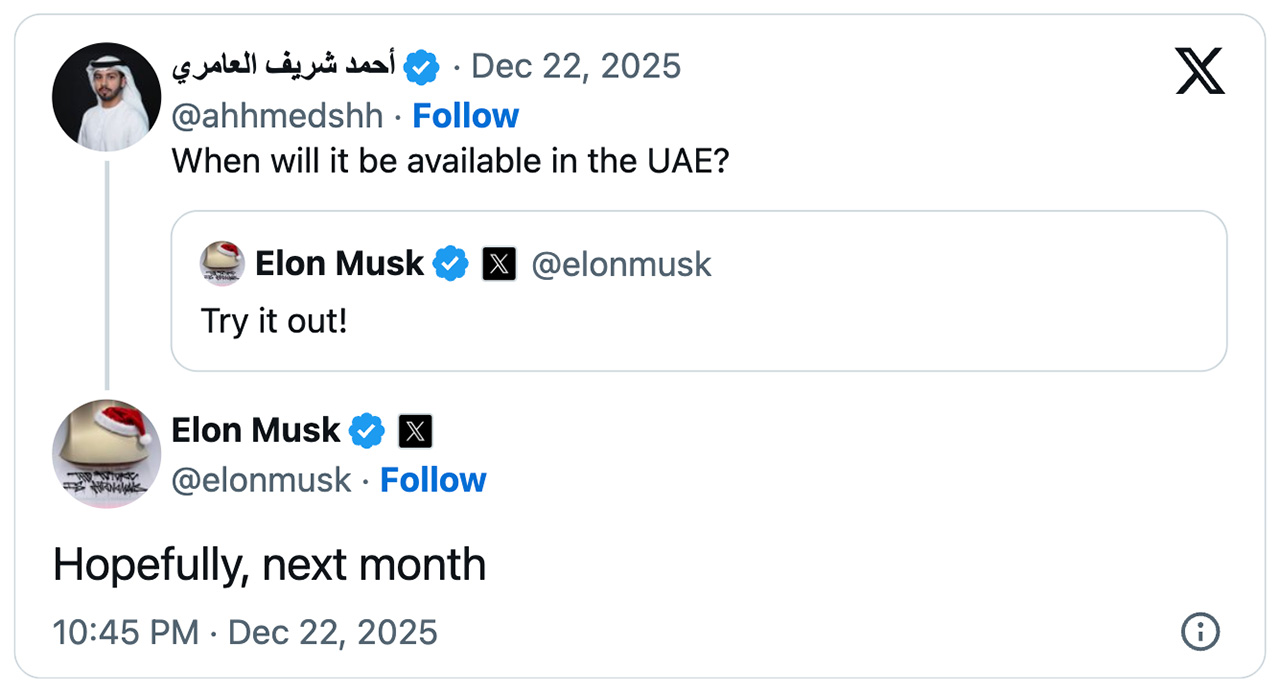
Task: Click the Arabic display name of the parent tweet
Action: click(x=284, y=67)
